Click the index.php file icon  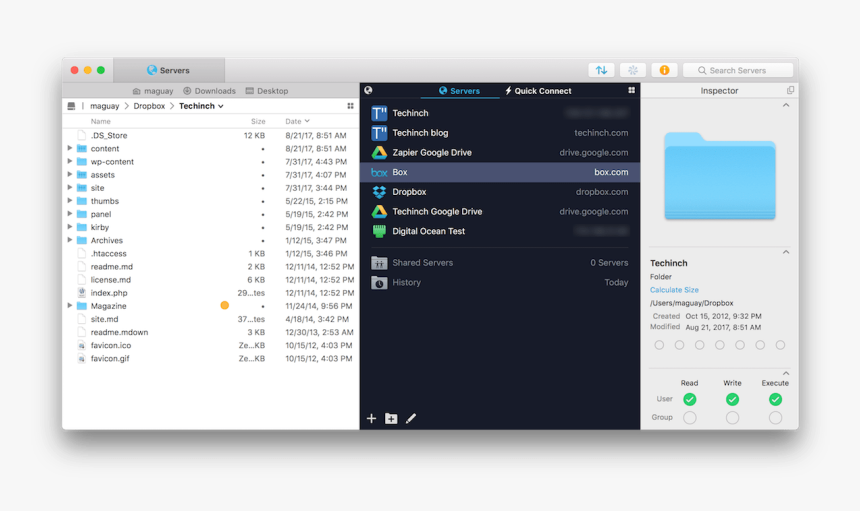click(82, 293)
